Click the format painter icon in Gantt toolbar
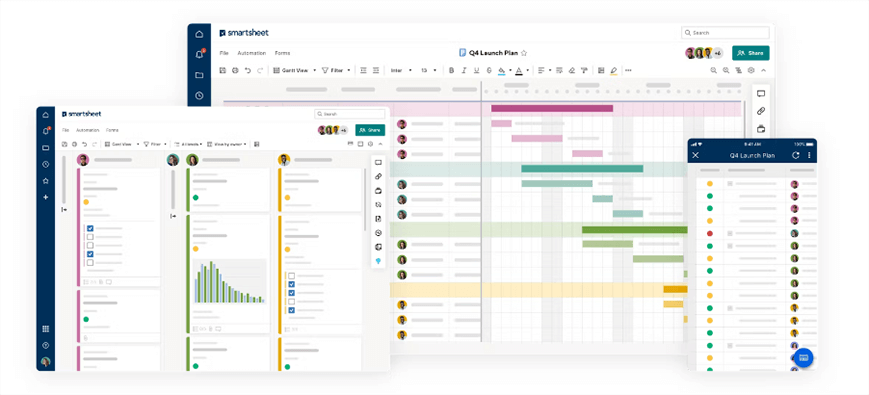869x395 pixels. [584, 70]
